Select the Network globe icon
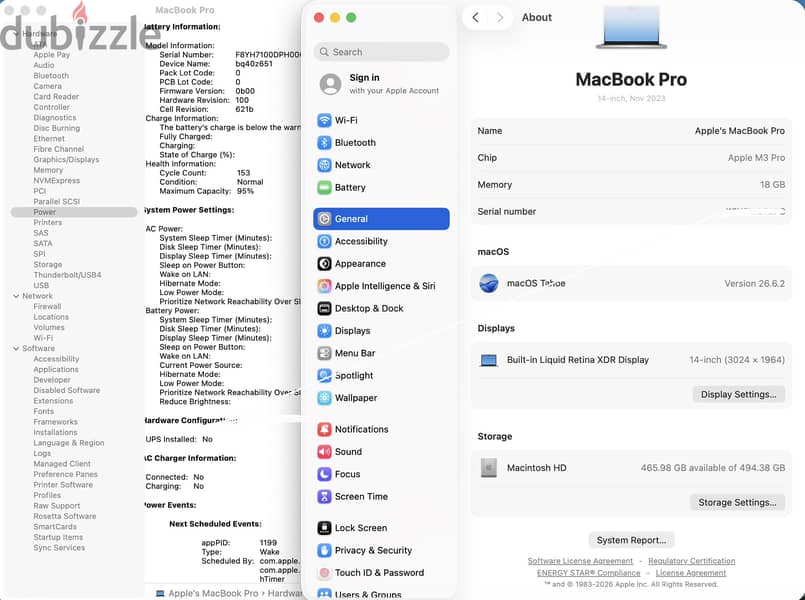 (x=324, y=165)
